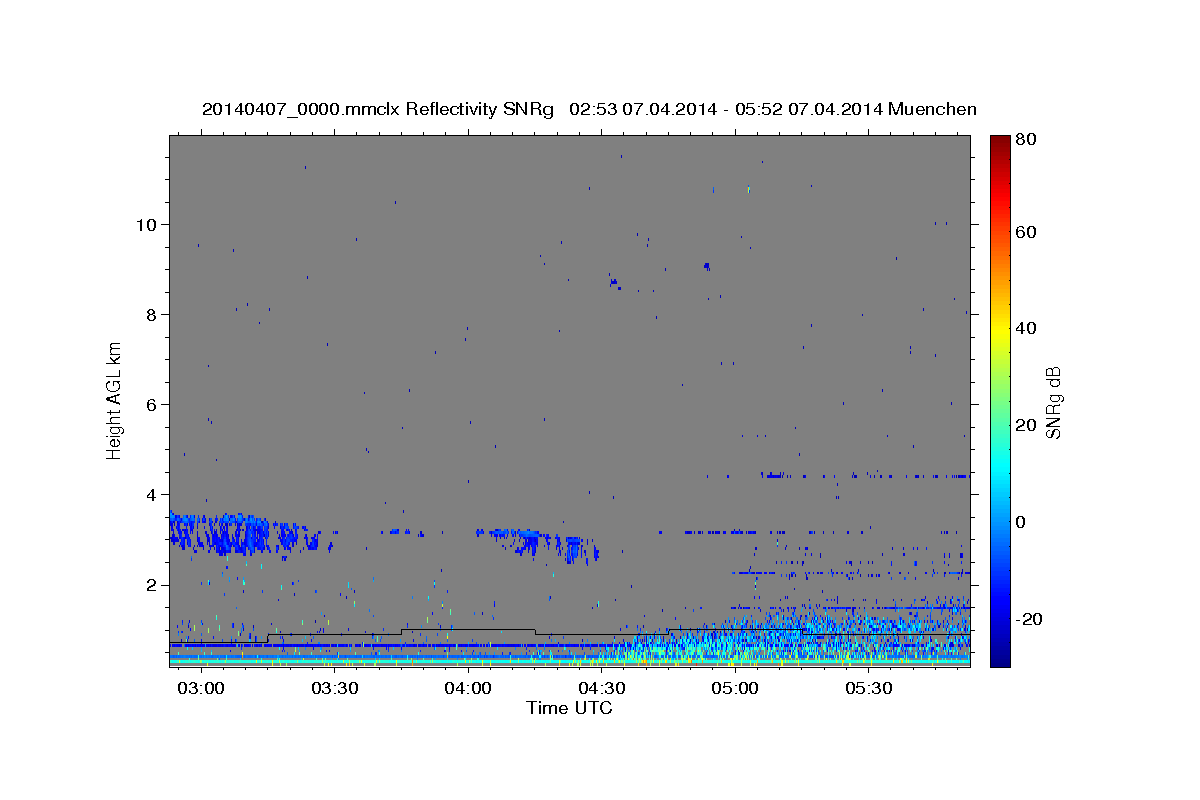Click the 03:30 time tick label

click(x=335, y=689)
